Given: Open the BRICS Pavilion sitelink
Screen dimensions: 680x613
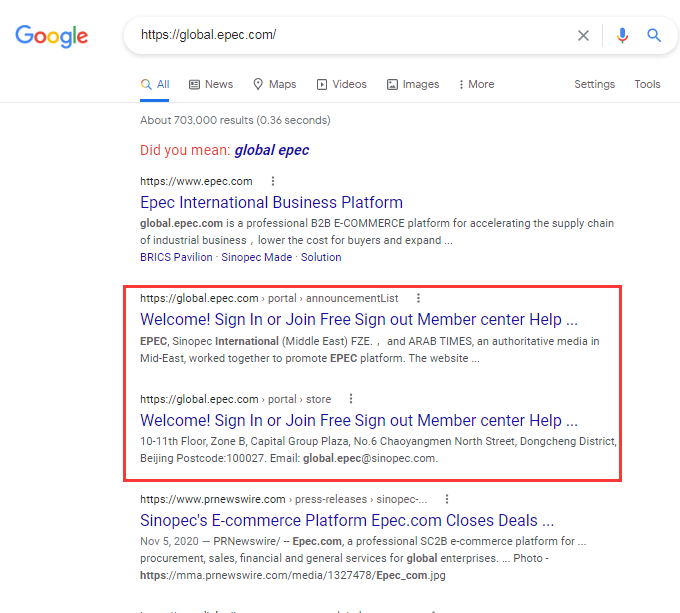Looking at the screenshot, I should coord(176,257).
